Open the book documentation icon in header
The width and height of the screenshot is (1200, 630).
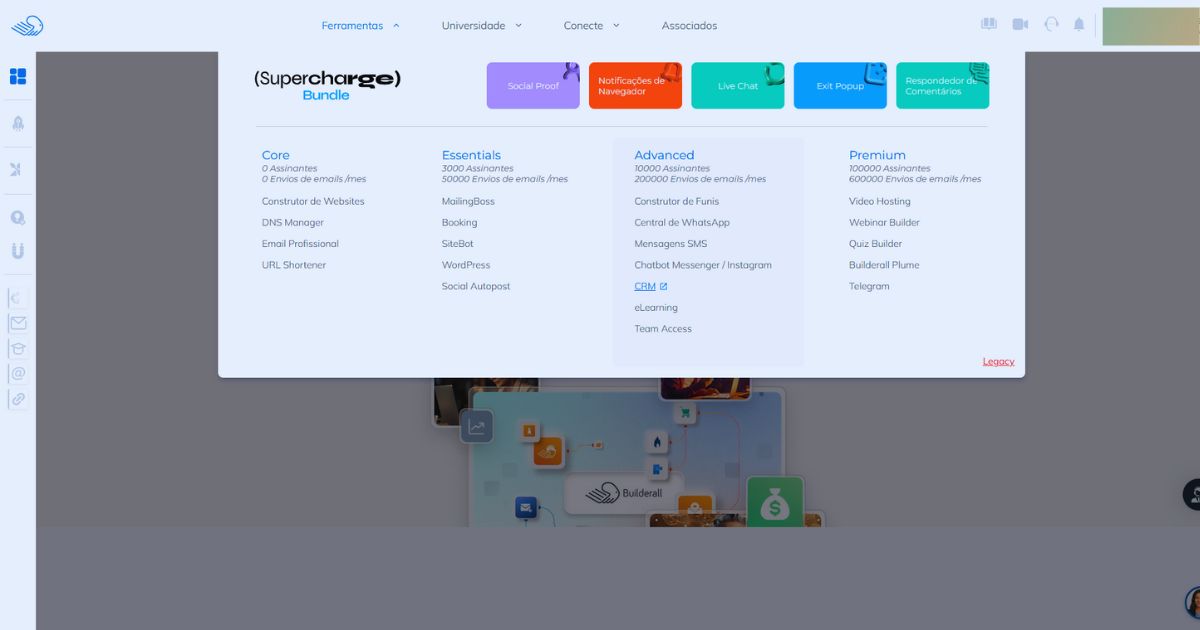click(989, 24)
